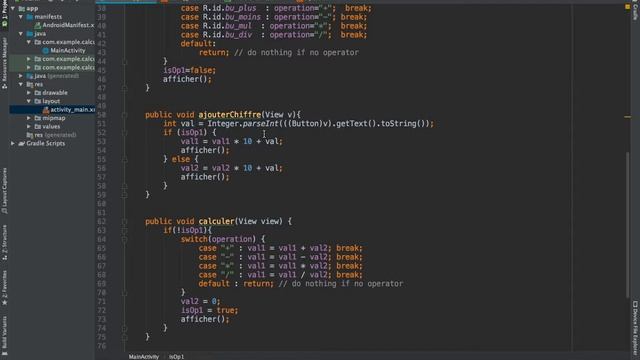Select the MainActivity tree item
This screenshot has height=360, width=640.
tap(68, 51)
